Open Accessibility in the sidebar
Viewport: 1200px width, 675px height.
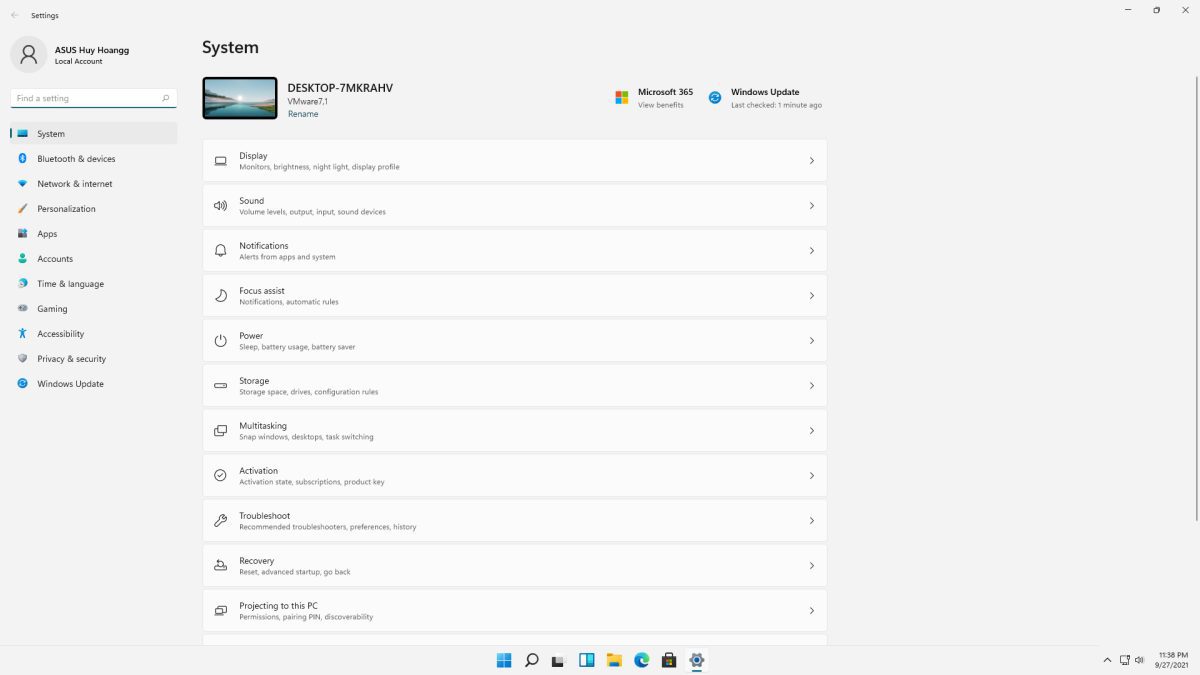pyautogui.click(x=94, y=334)
